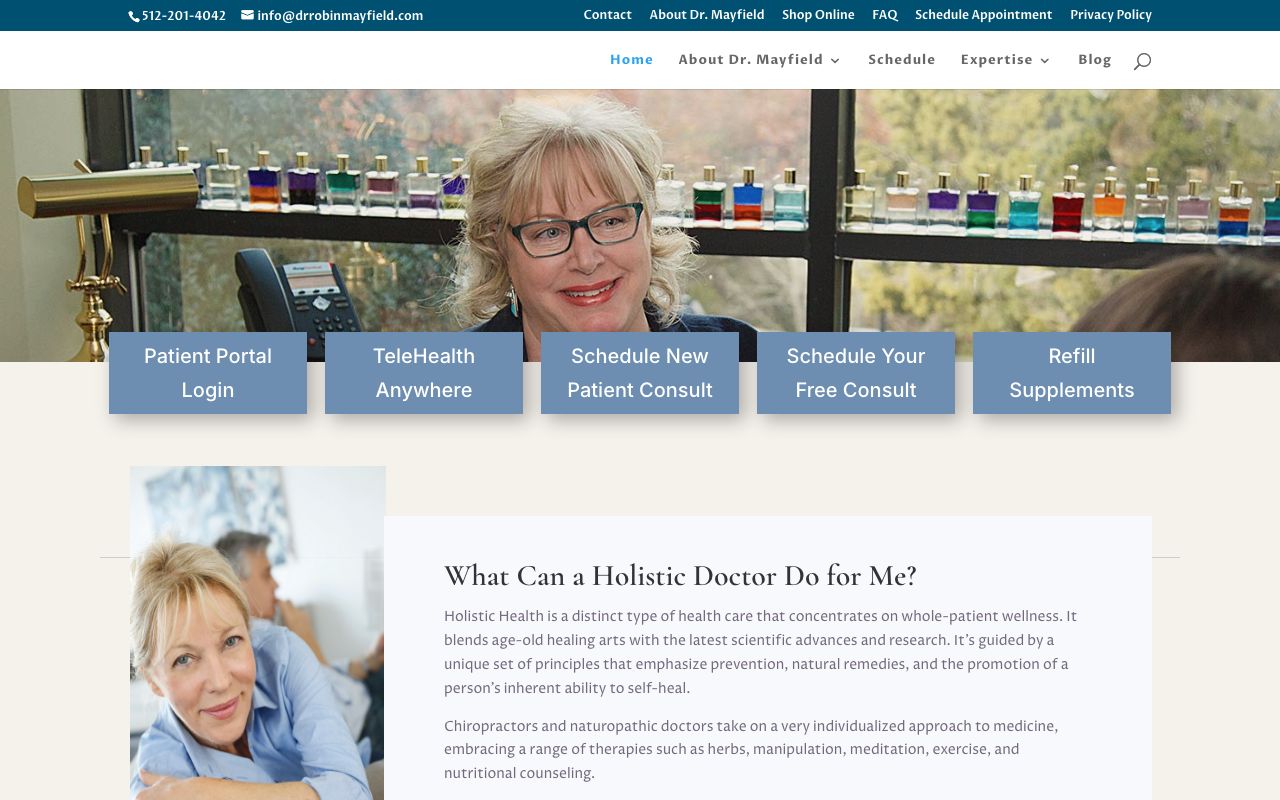This screenshot has width=1280, height=800.
Task: Click Schedule Appointment in top bar
Action: (984, 15)
